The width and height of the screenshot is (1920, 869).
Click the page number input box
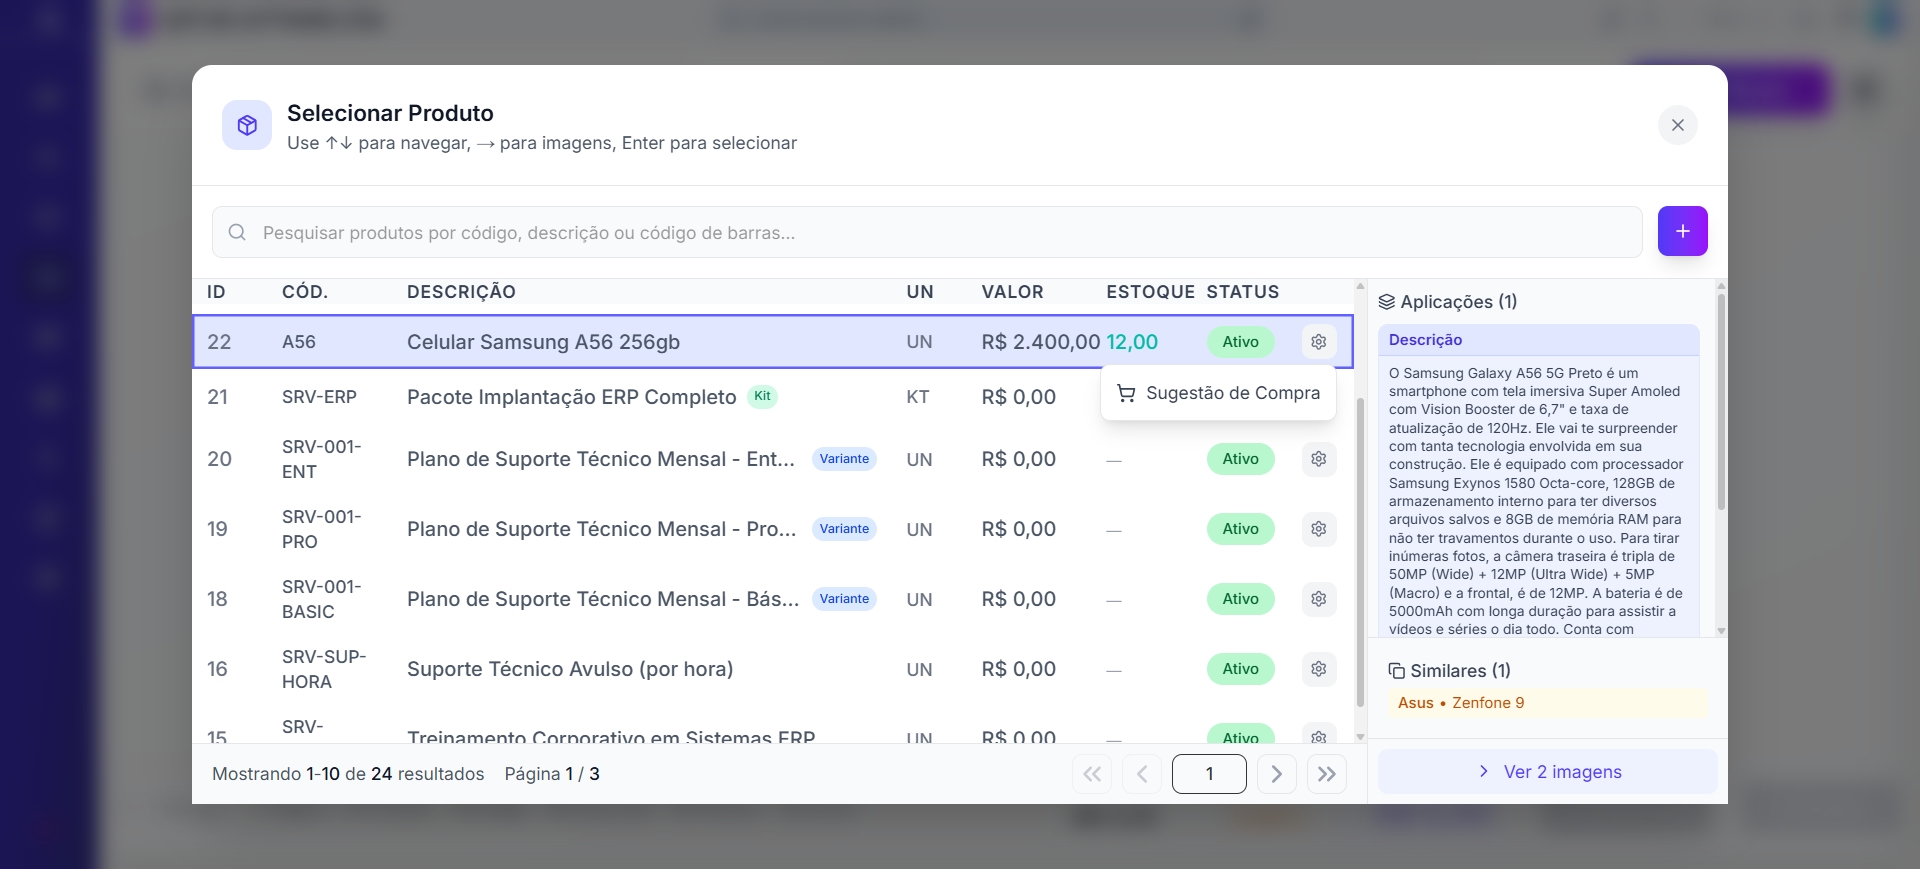[x=1208, y=774]
